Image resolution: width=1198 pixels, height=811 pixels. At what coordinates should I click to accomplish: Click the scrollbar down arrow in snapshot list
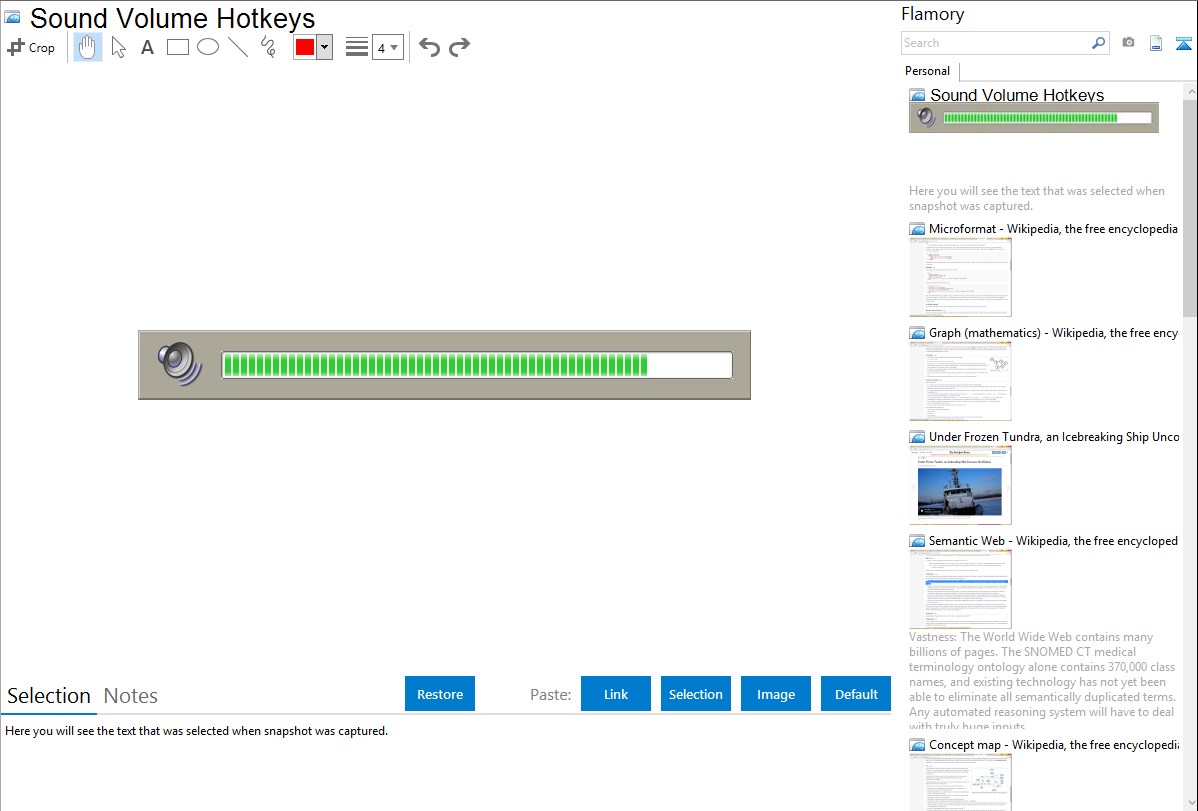[1190, 803]
